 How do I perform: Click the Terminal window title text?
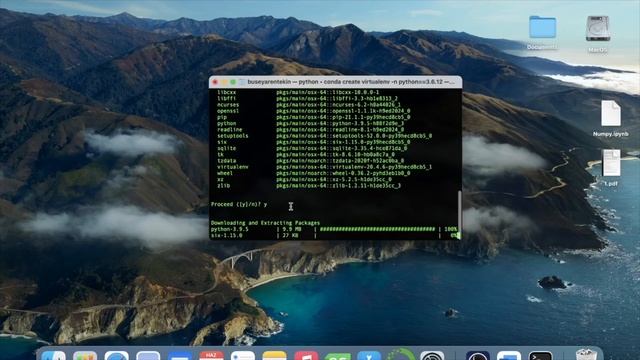[x=351, y=82]
